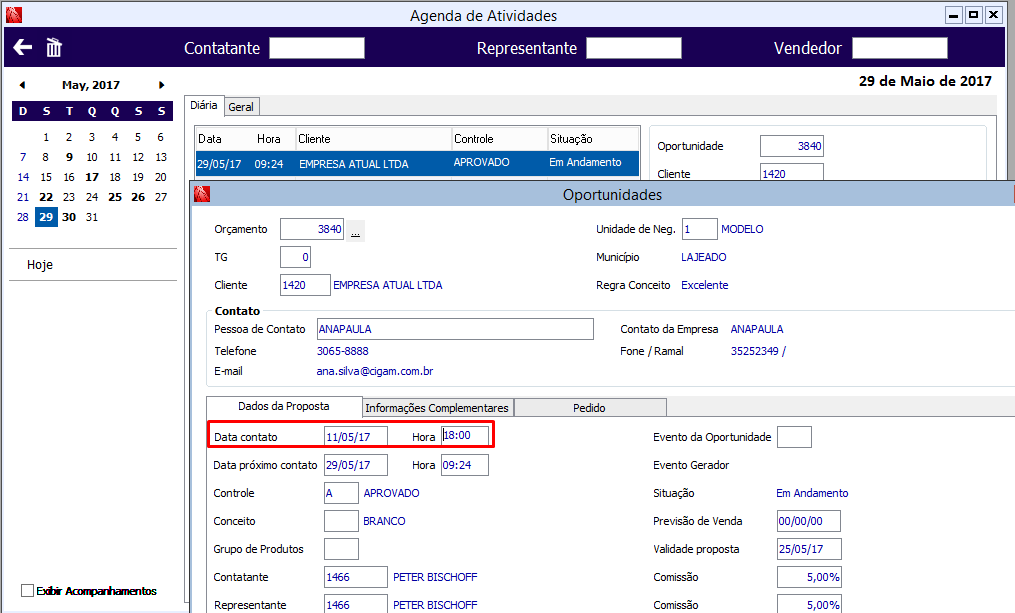Open the Orçamento lookup ellipsis button

coord(355,230)
